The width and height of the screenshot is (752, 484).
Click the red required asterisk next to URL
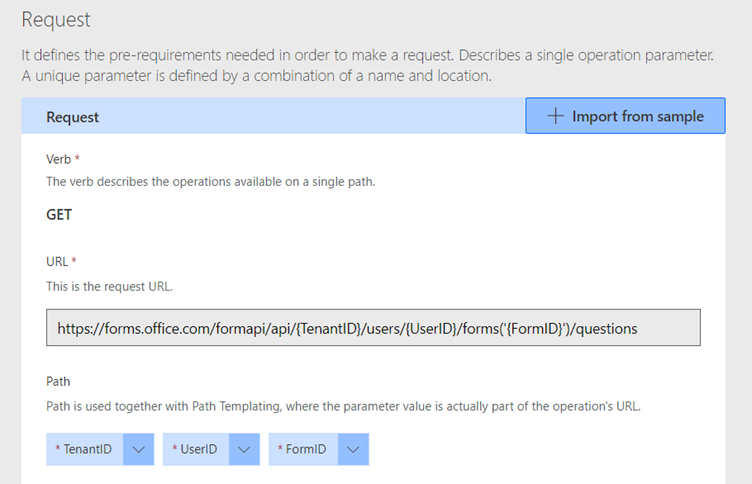74,260
